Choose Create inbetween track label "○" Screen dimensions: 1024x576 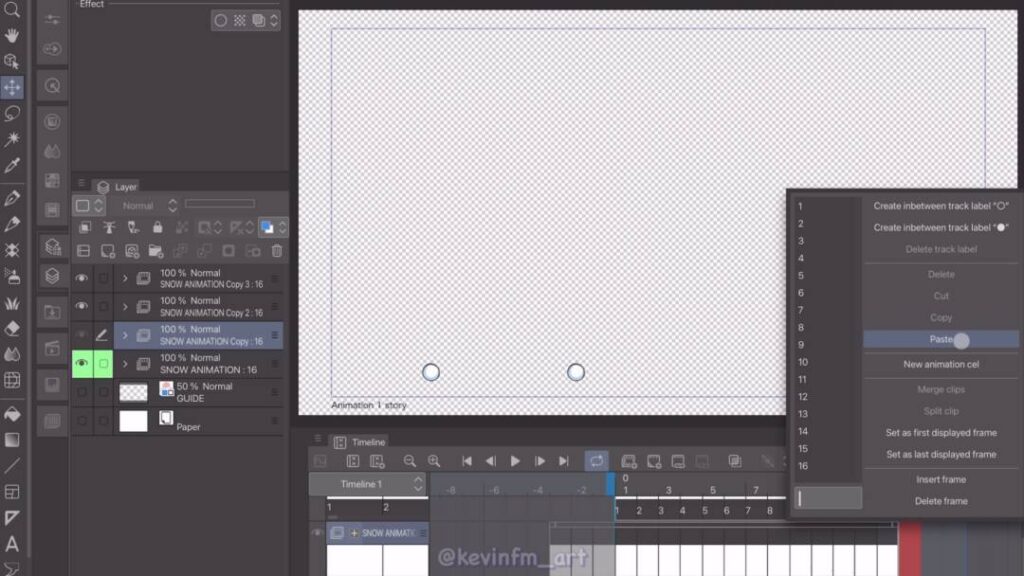coord(941,206)
